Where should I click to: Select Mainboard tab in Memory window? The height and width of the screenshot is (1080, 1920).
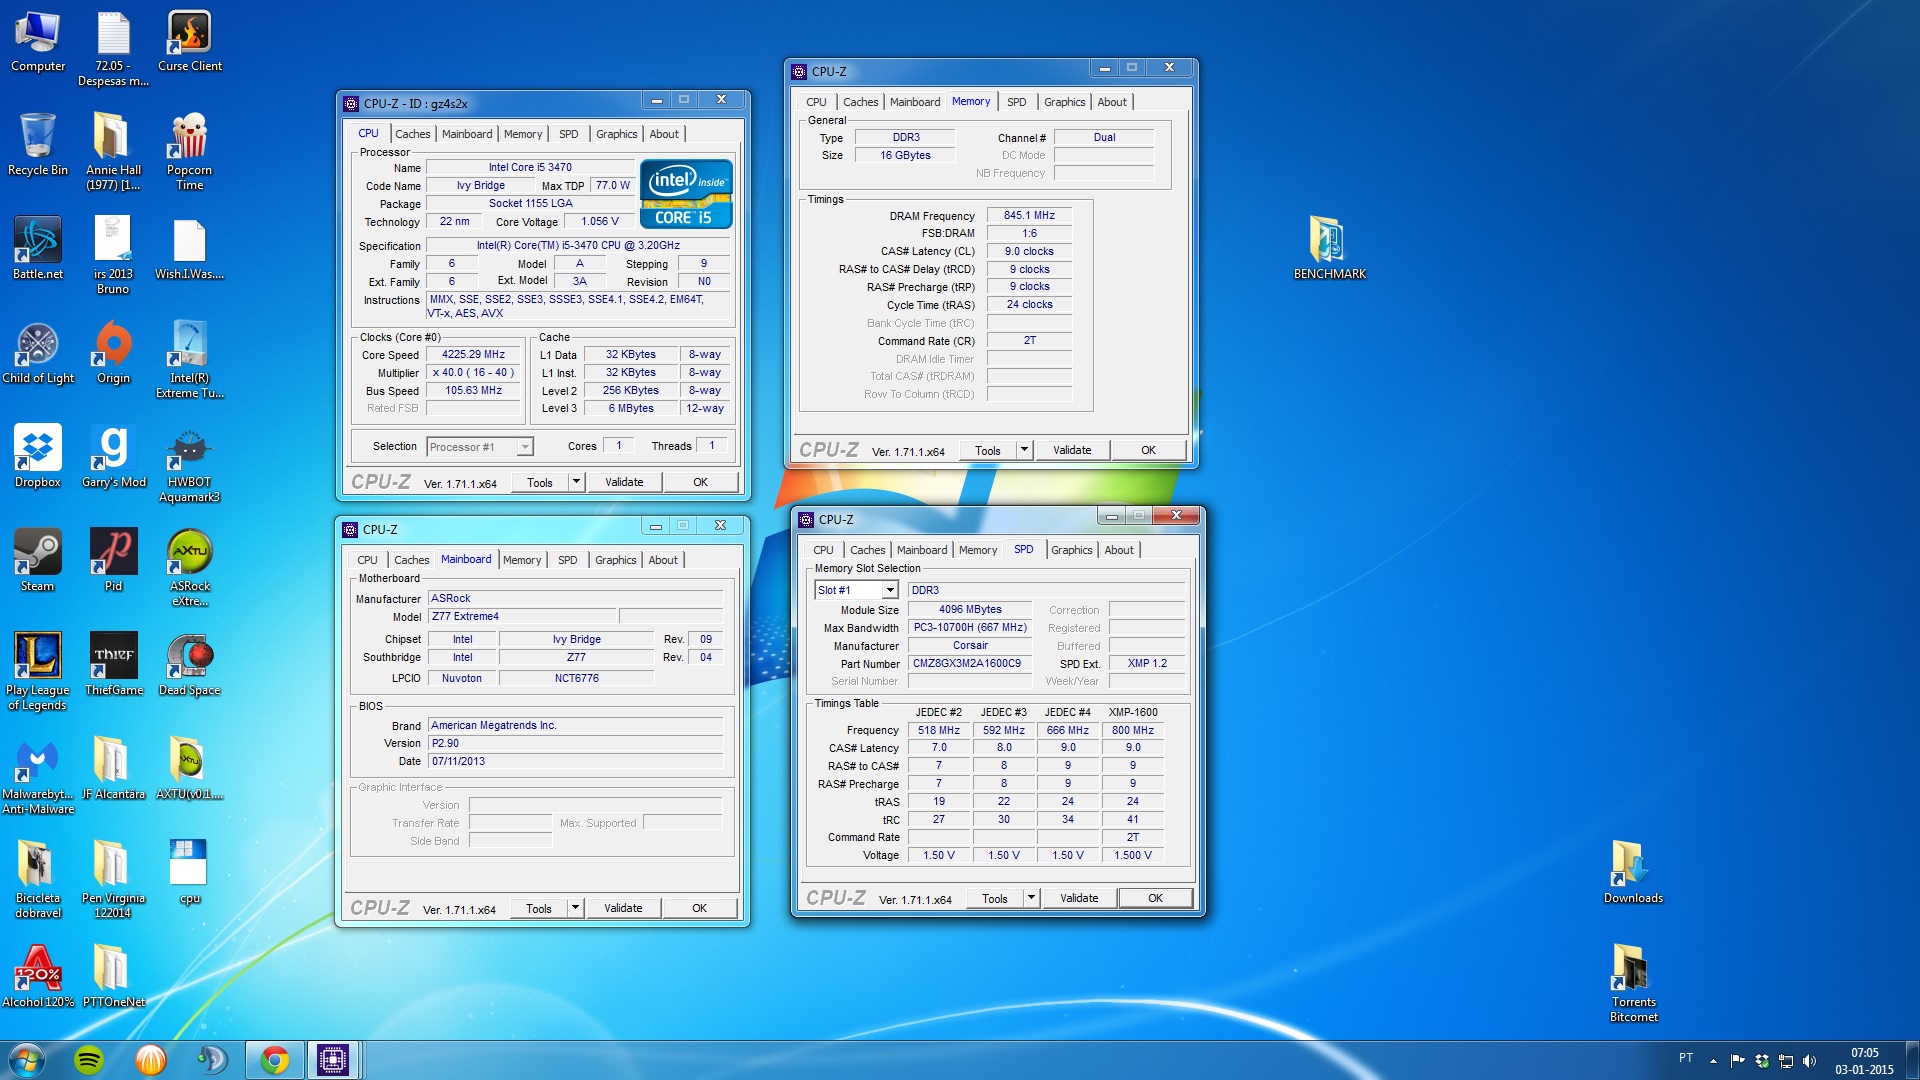(x=915, y=102)
